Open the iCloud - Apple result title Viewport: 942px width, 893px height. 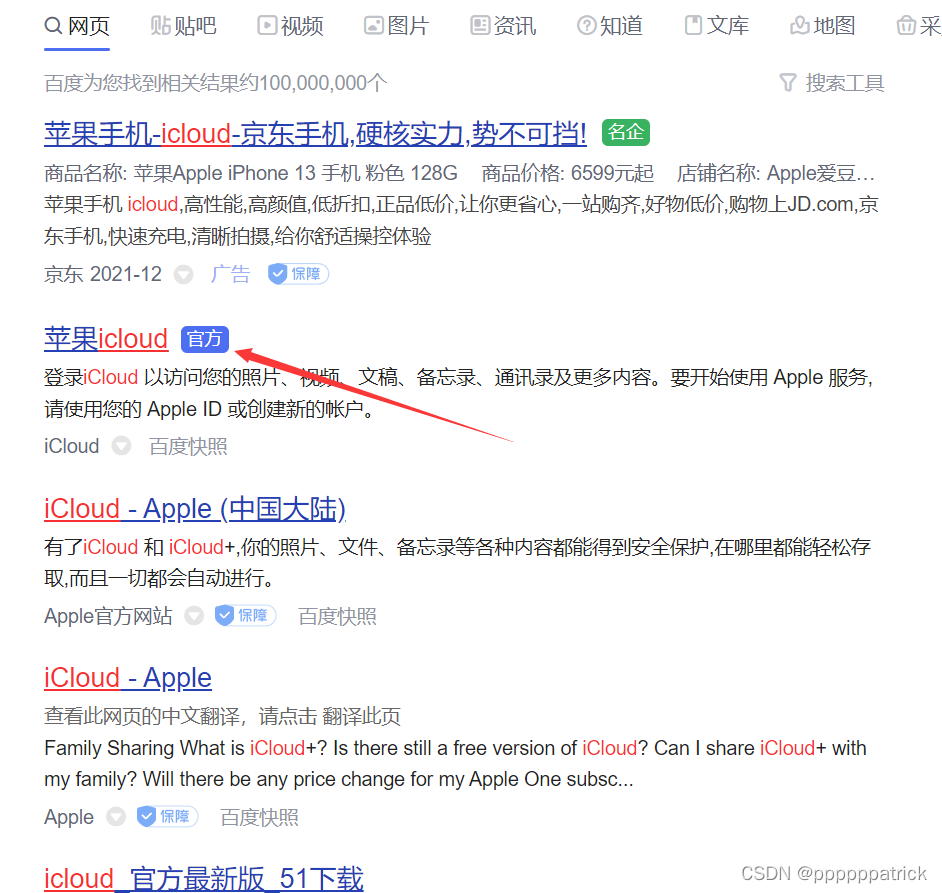point(127,678)
